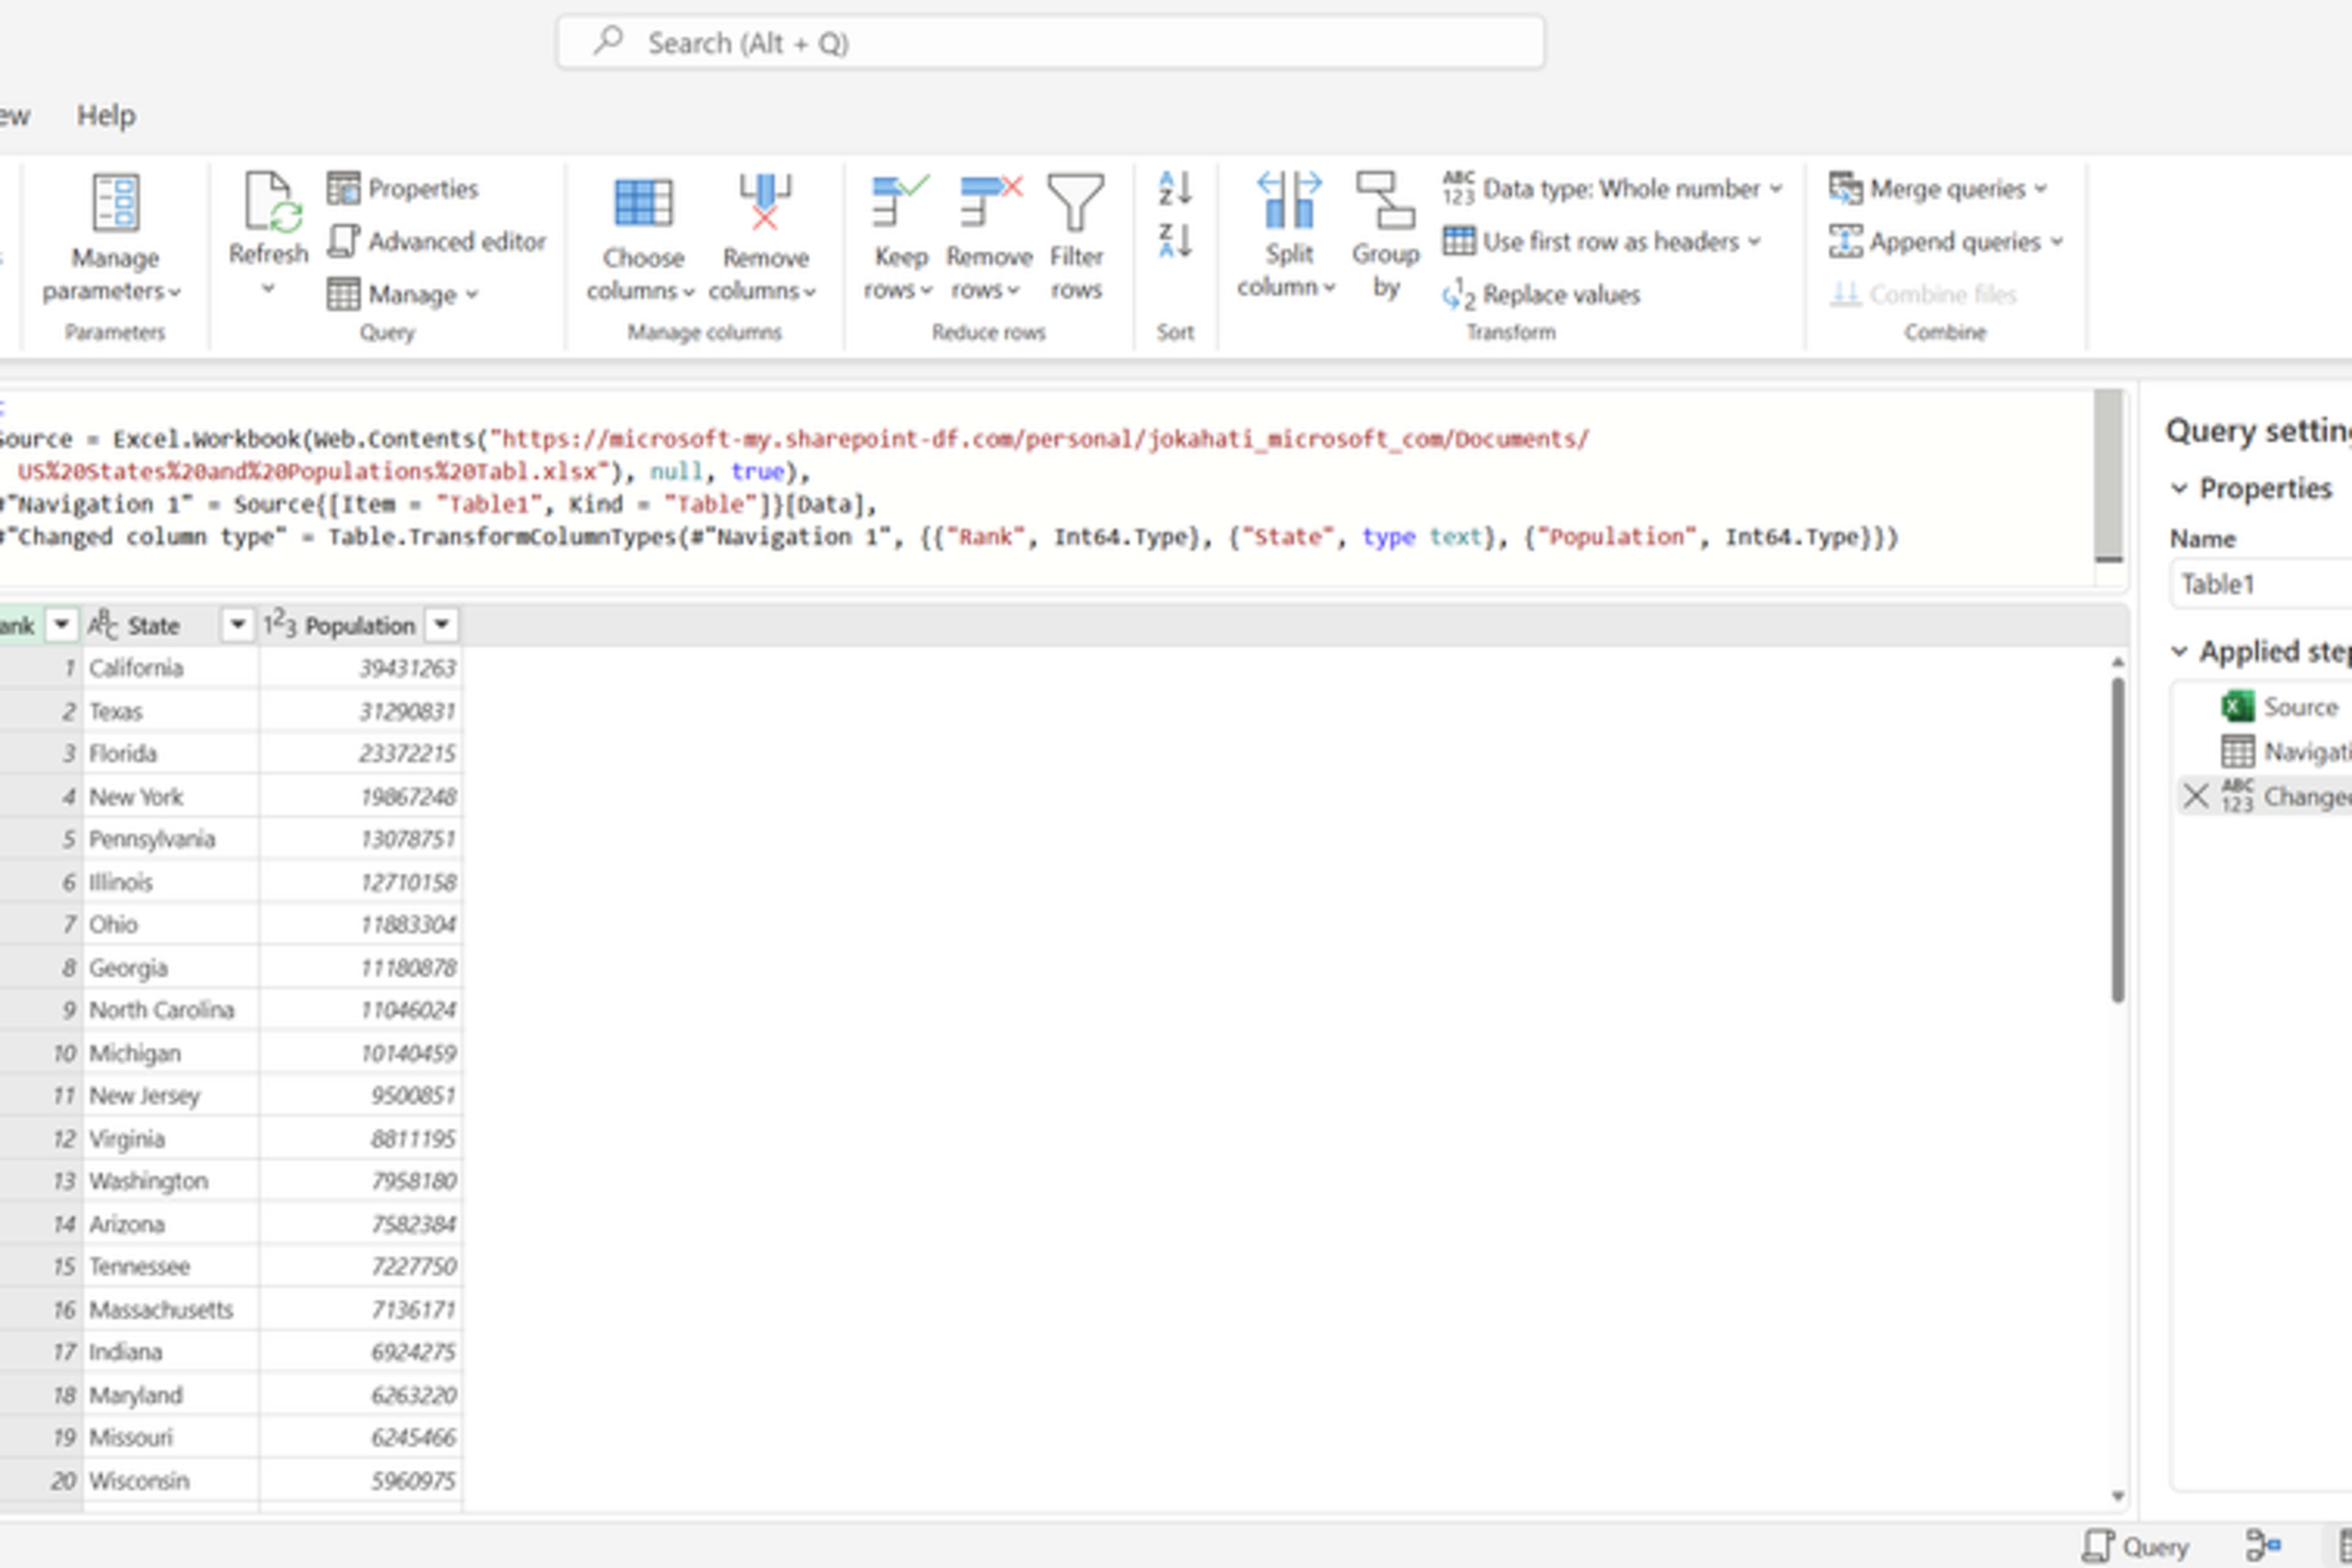Select the North Carolina cell
Viewport: 2352px width, 1568px height.
[x=171, y=1010]
